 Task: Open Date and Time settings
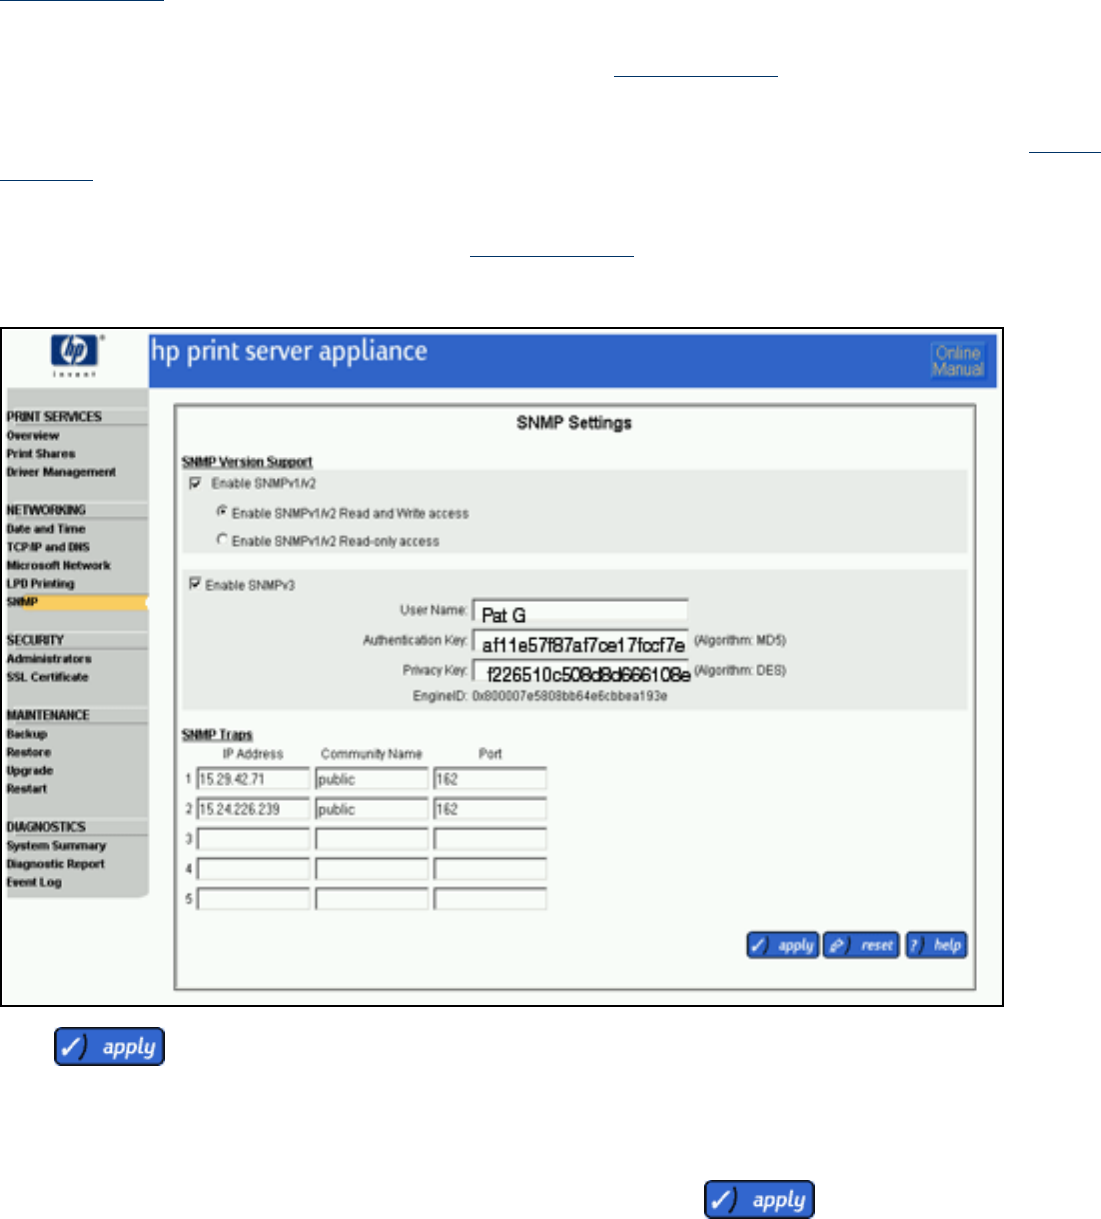click(46, 529)
